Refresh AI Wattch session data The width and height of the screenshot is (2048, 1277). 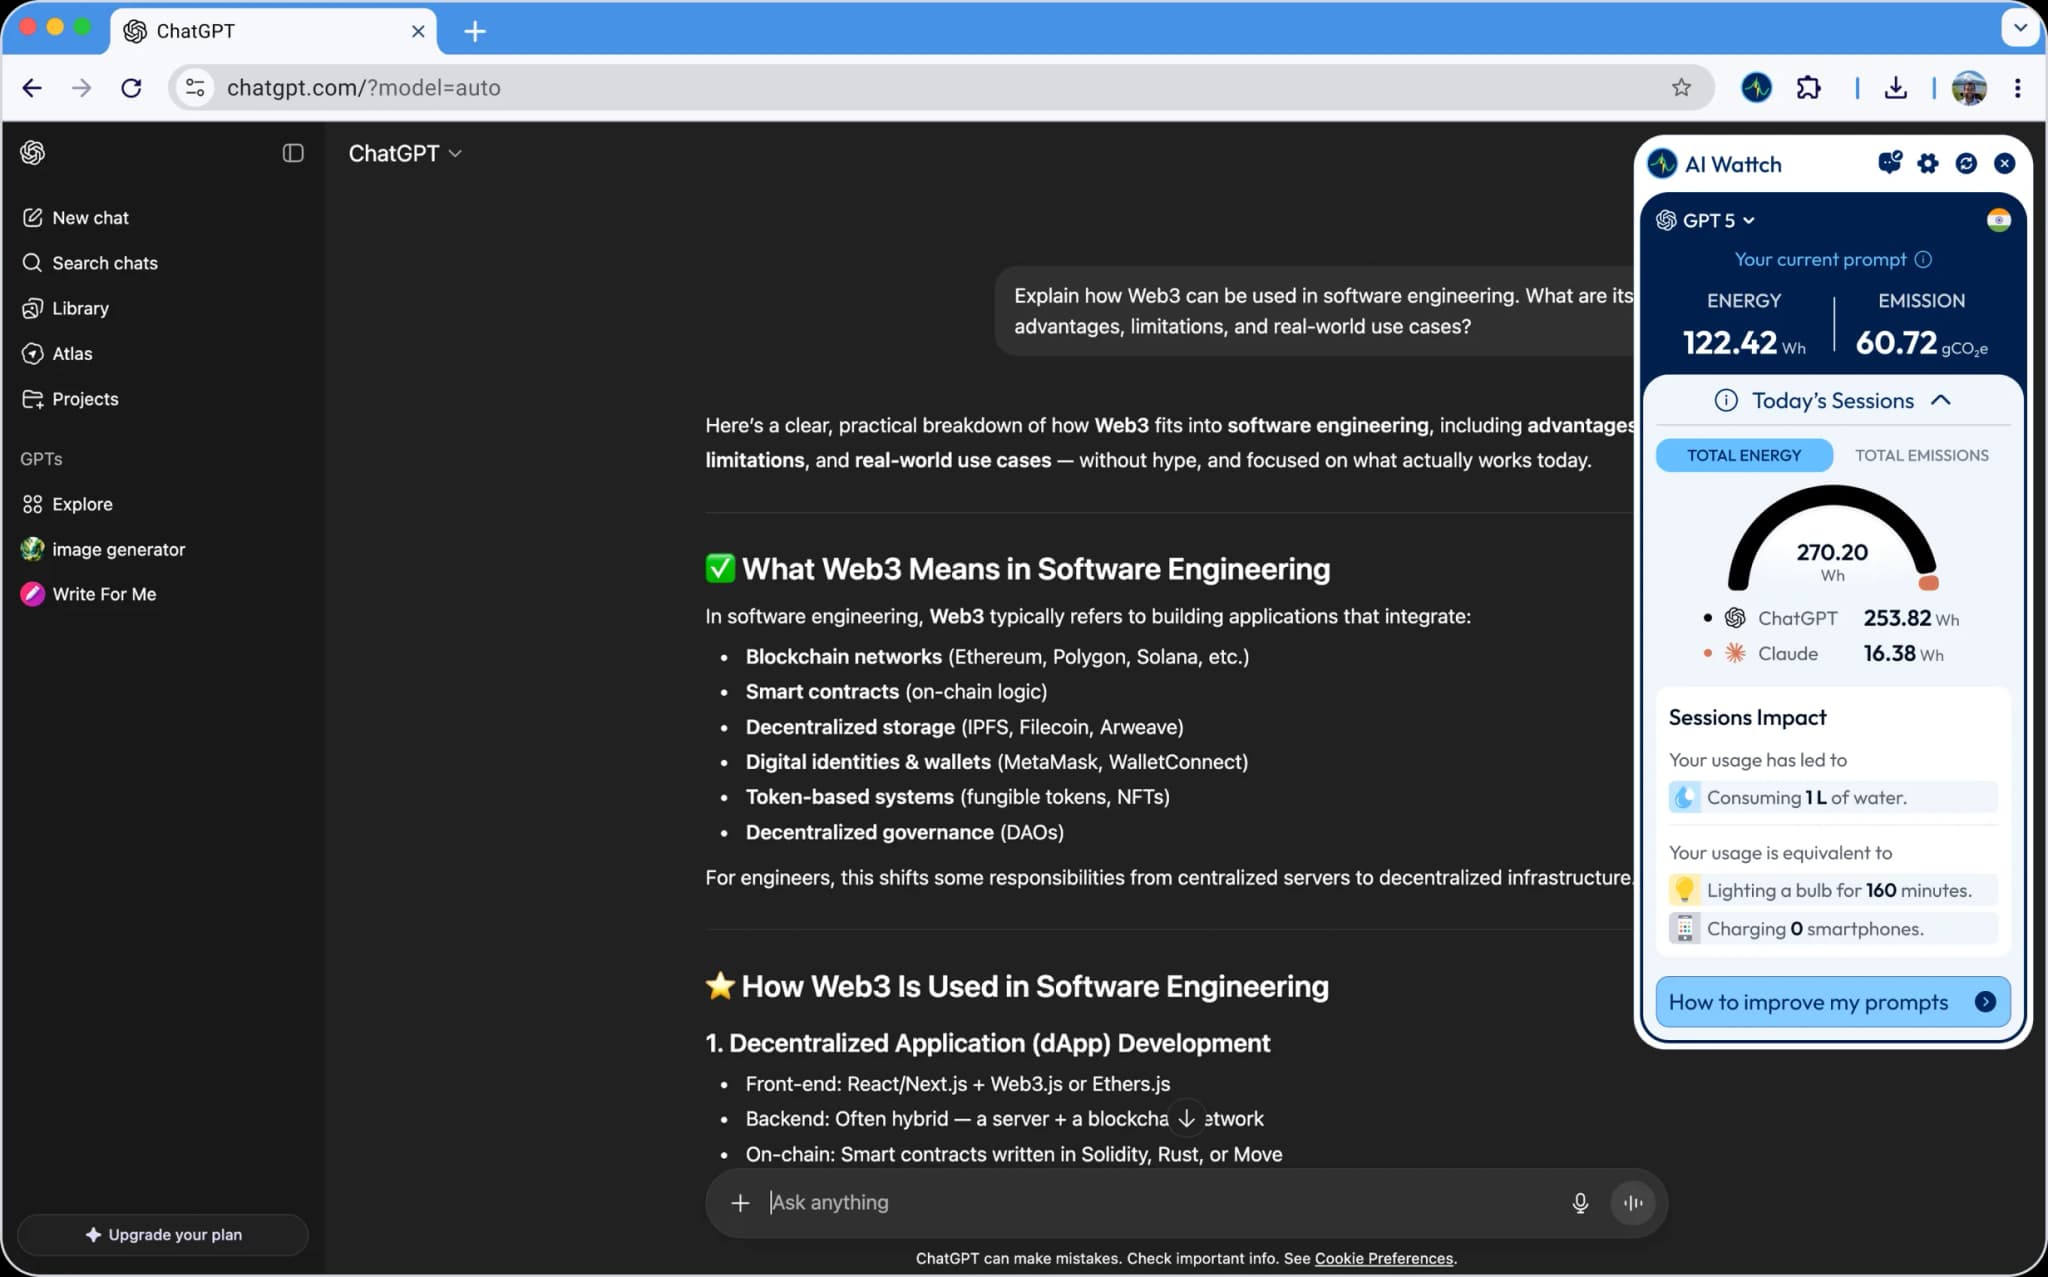click(x=1967, y=163)
